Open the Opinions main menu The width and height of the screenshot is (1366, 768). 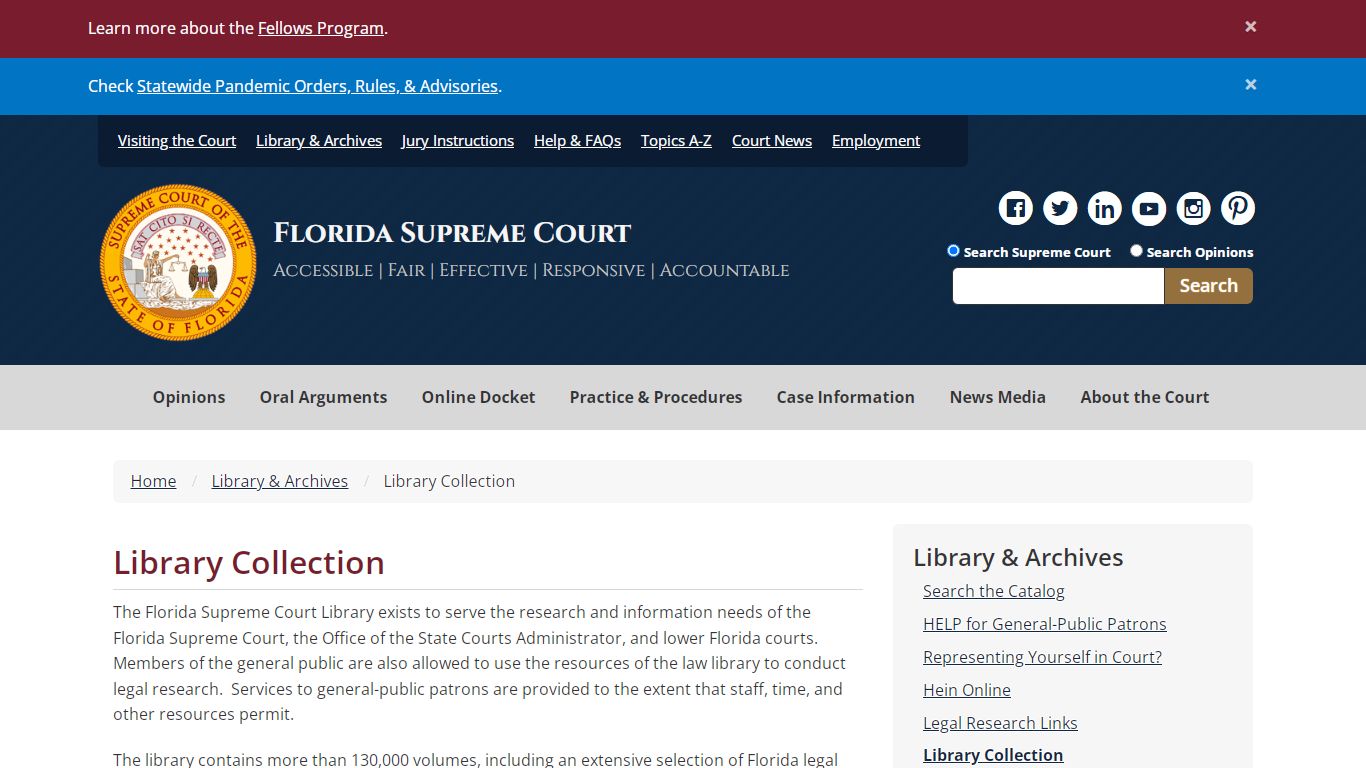pyautogui.click(x=189, y=397)
